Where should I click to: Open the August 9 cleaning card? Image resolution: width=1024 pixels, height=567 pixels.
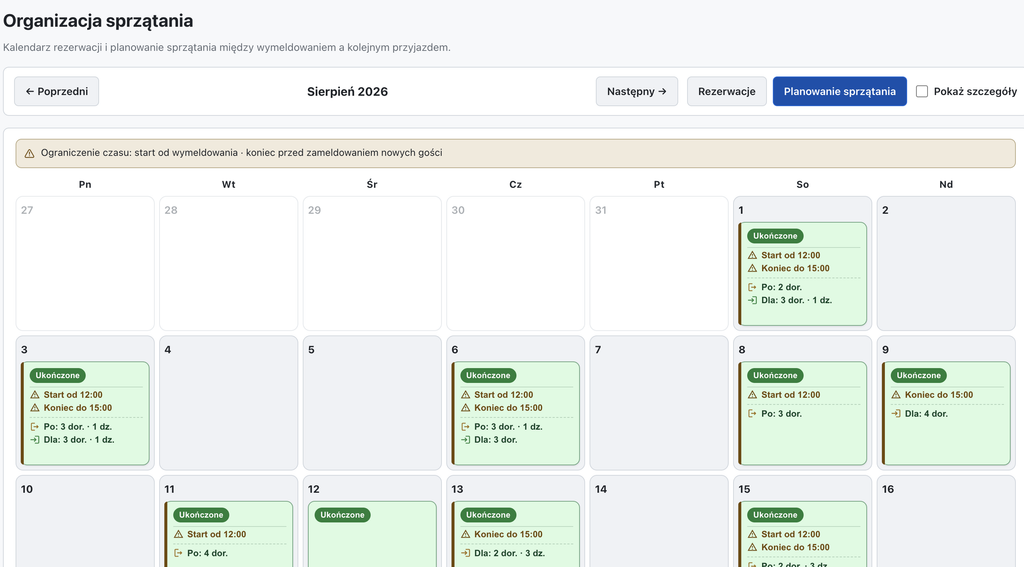pos(946,413)
